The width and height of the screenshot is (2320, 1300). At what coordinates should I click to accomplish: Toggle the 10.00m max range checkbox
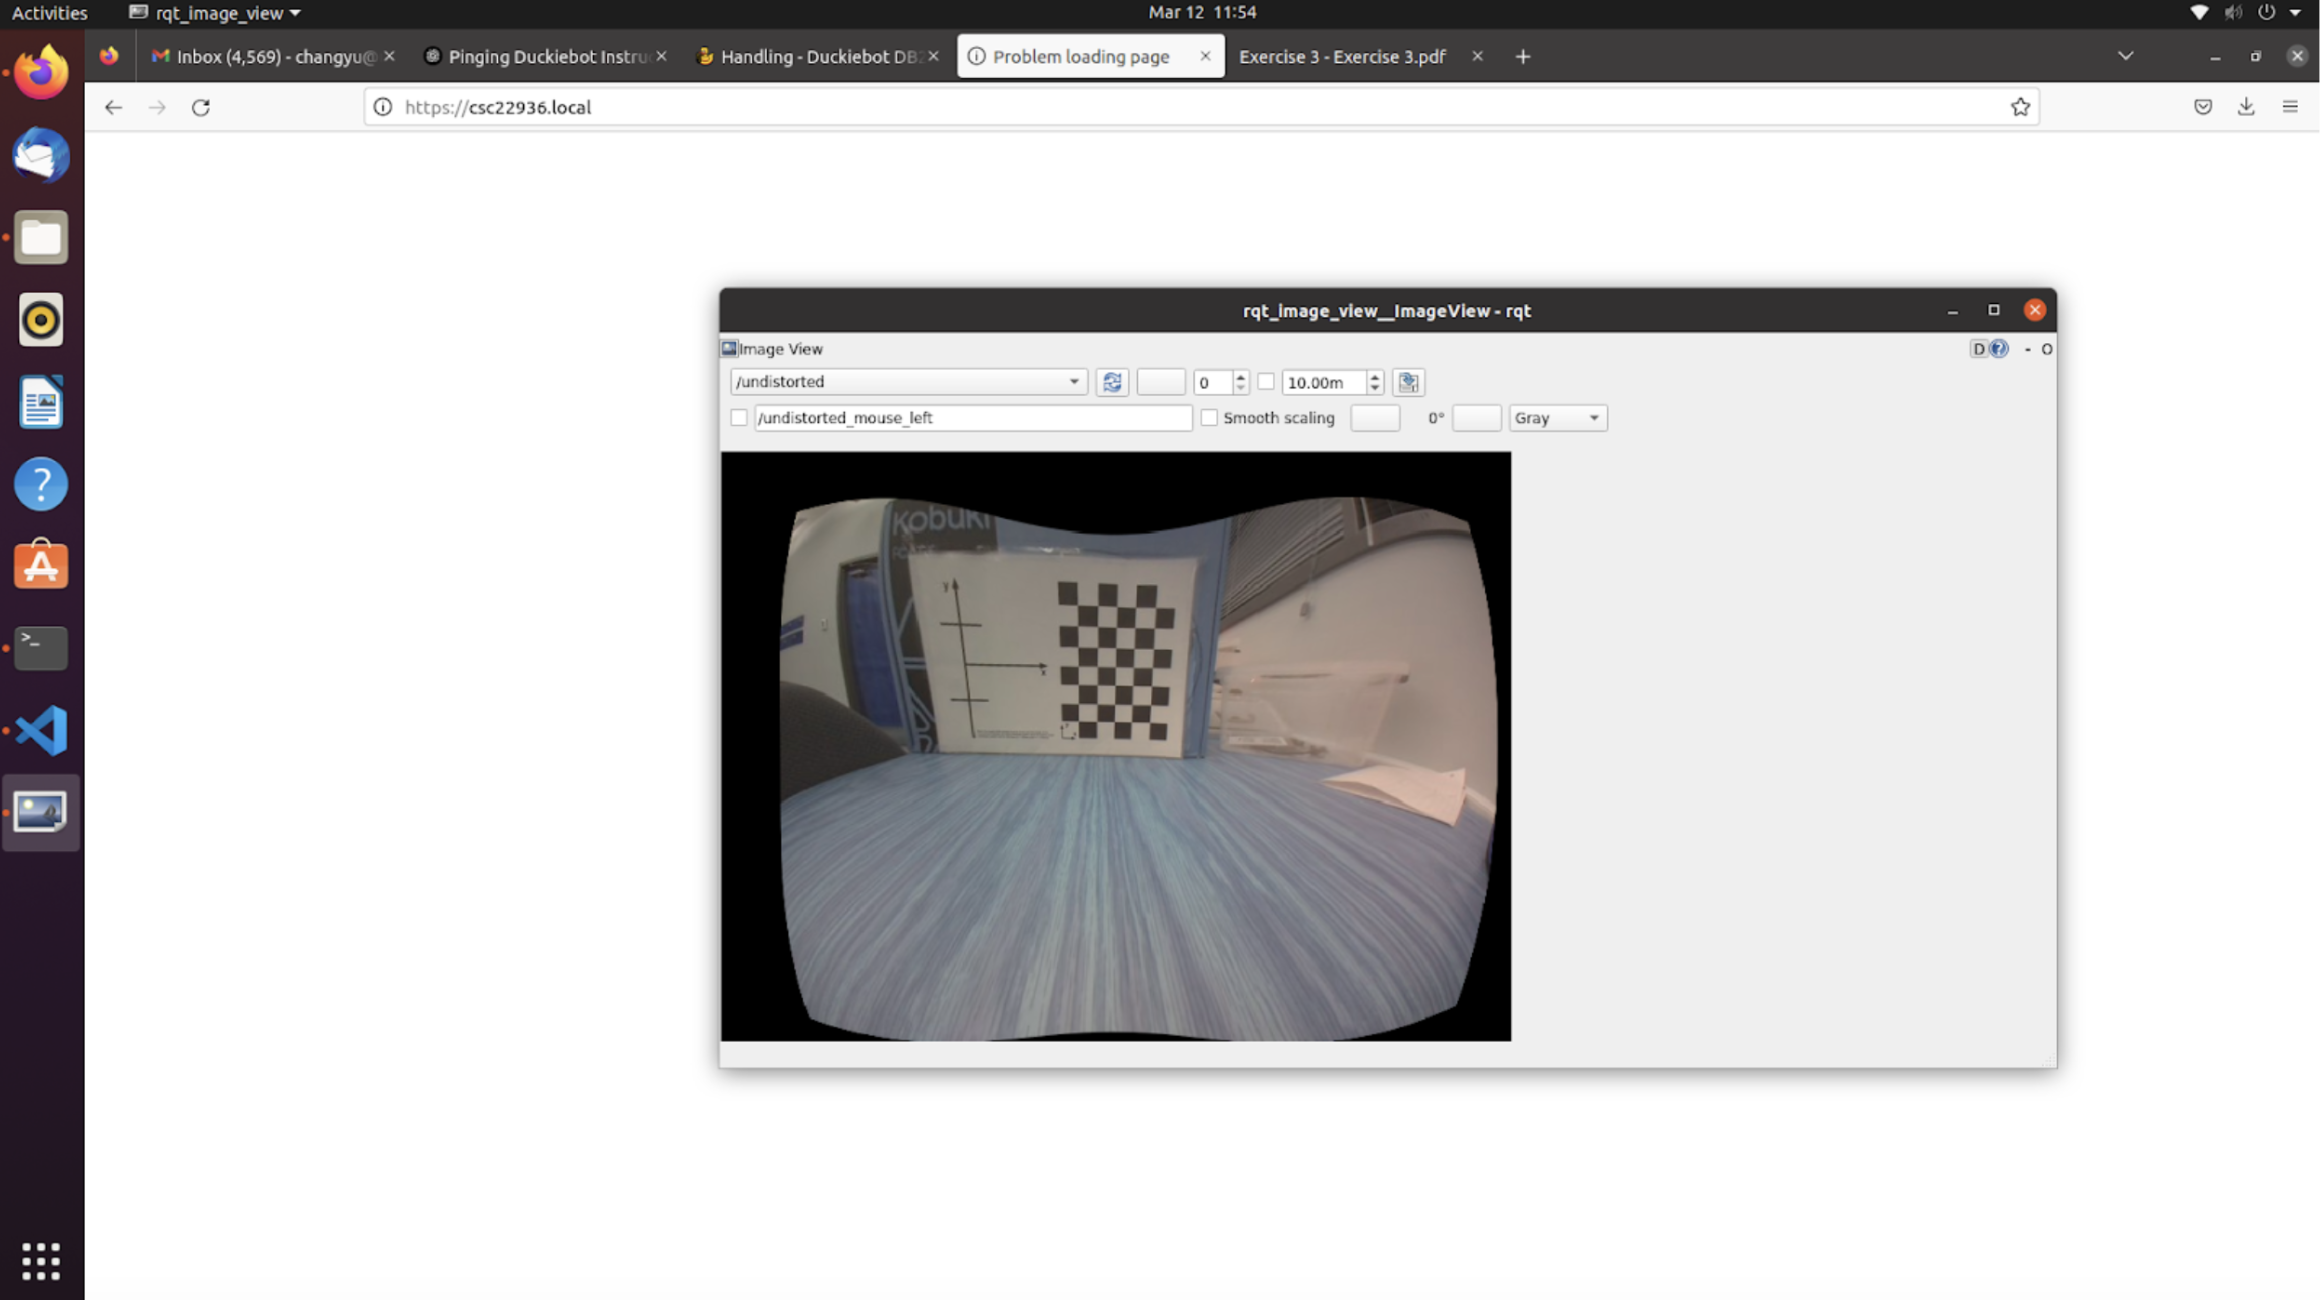tap(1266, 382)
